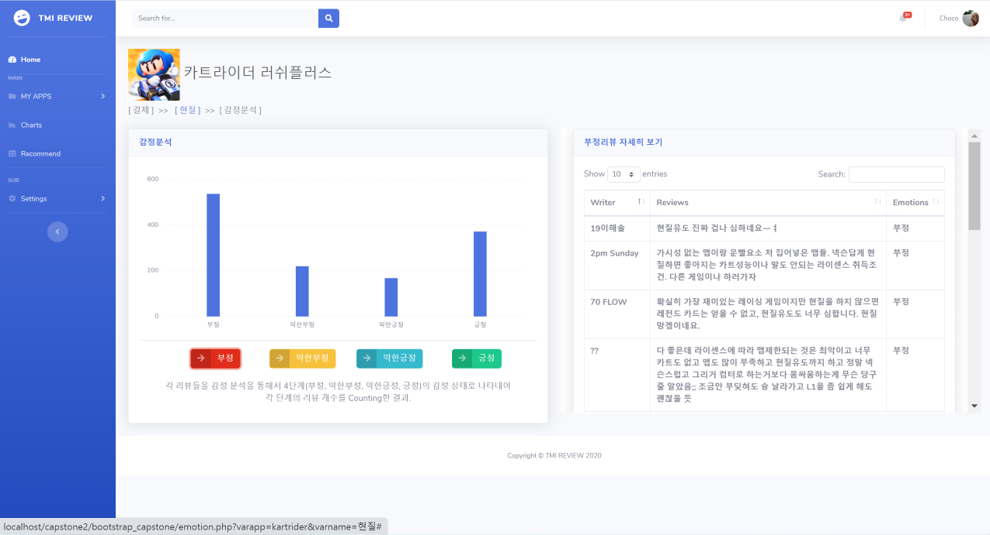Click the KartRider app thumbnail image
The width and height of the screenshot is (990, 535).
tap(154, 75)
